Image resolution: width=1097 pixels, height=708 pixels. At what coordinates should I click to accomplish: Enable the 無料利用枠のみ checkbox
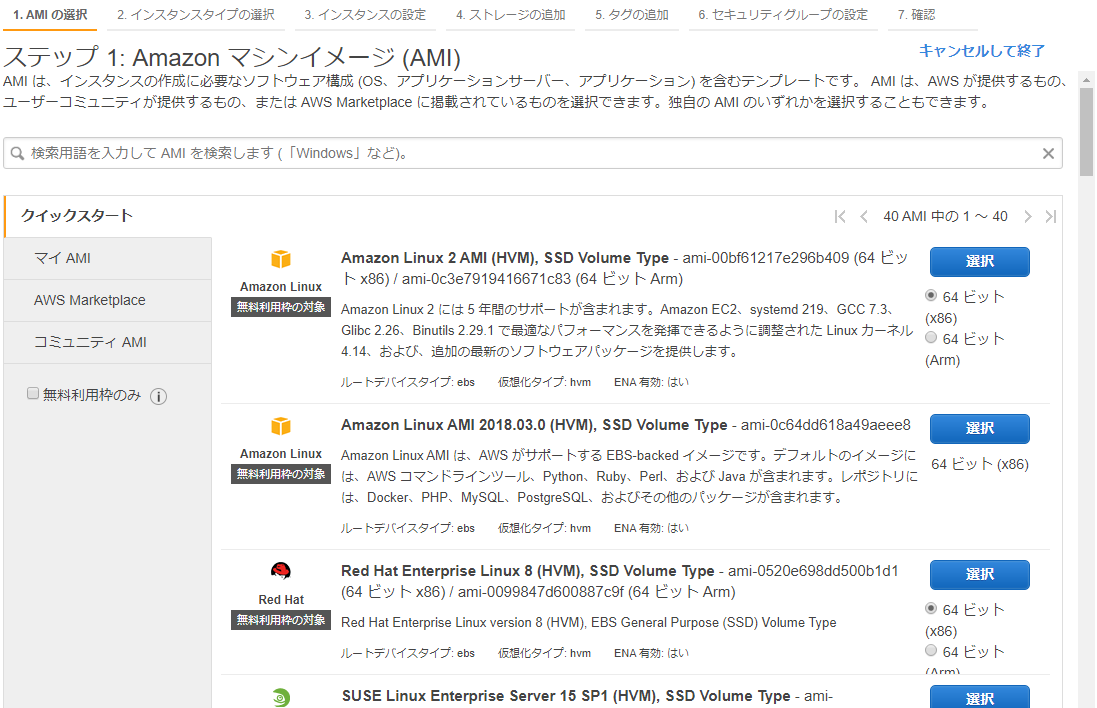[32, 393]
